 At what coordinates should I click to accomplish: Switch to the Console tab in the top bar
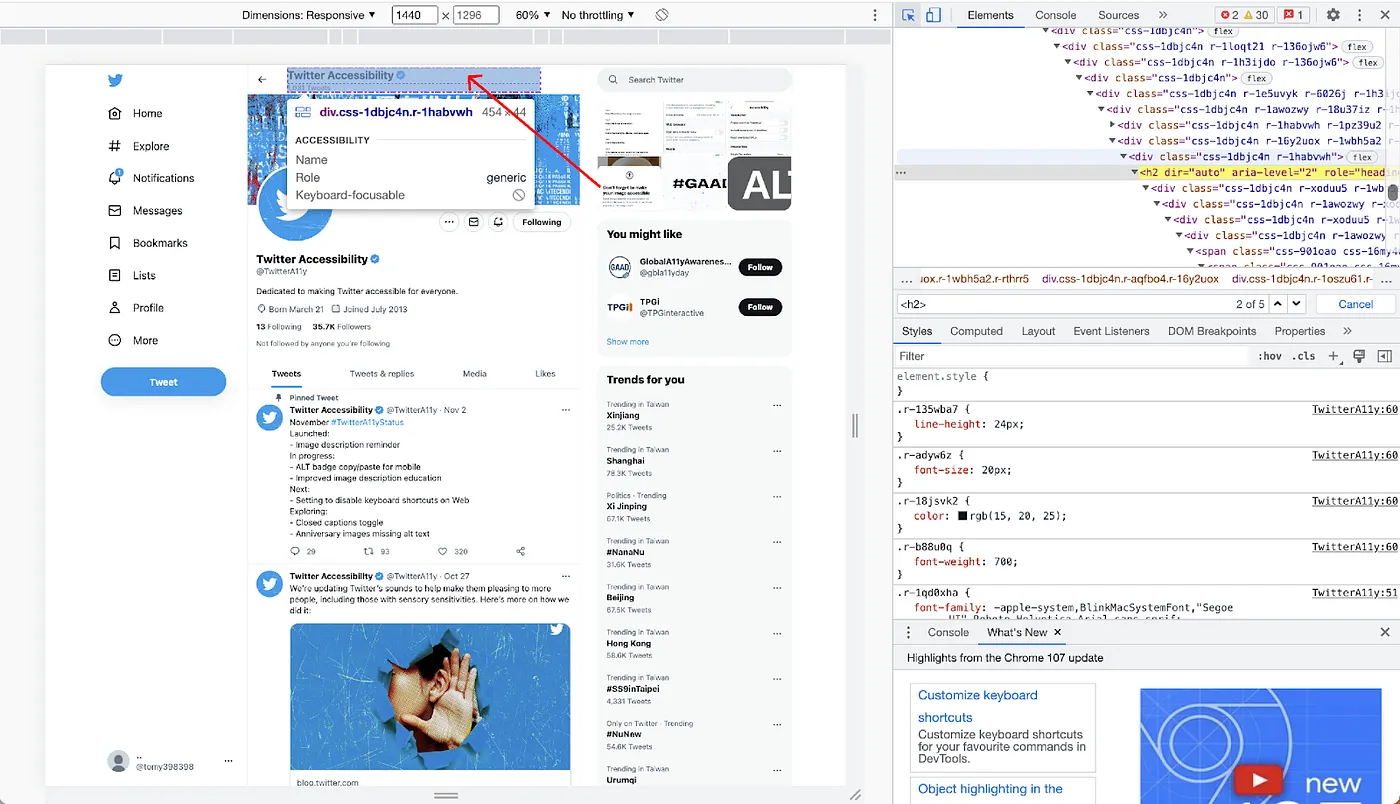1056,15
